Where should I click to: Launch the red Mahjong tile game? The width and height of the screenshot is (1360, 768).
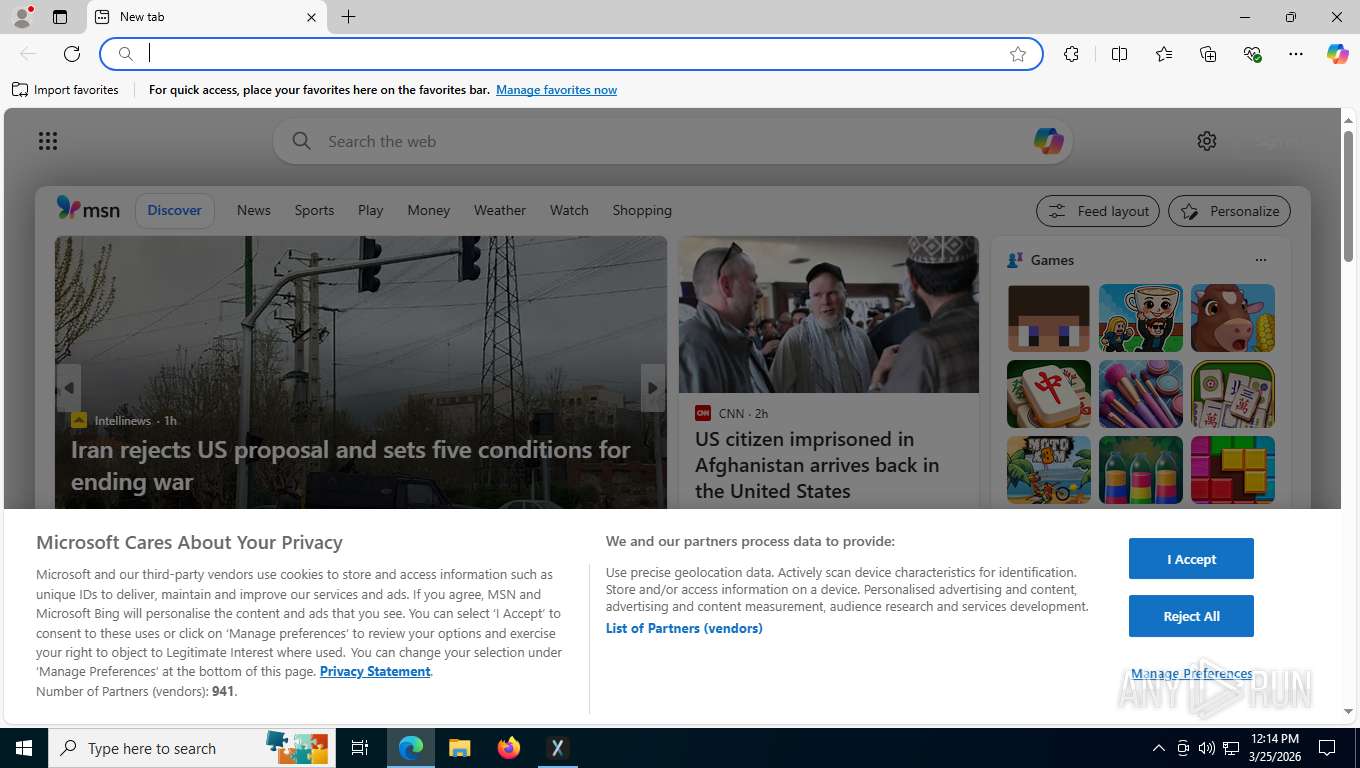click(x=1049, y=394)
